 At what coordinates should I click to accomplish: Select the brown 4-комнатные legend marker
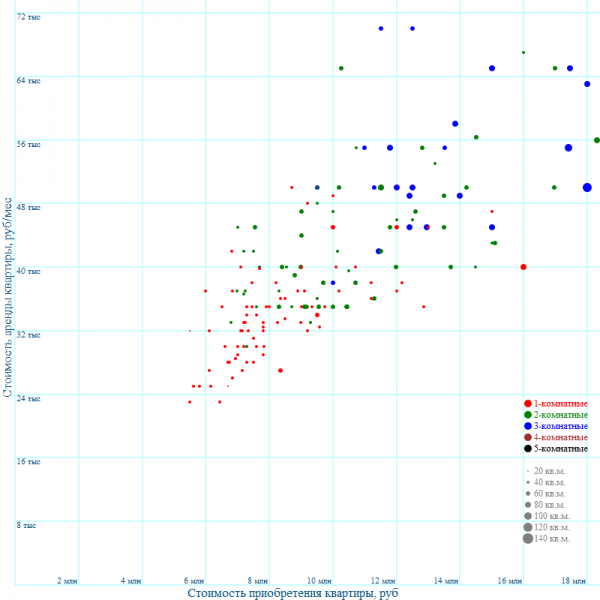[x=527, y=438]
